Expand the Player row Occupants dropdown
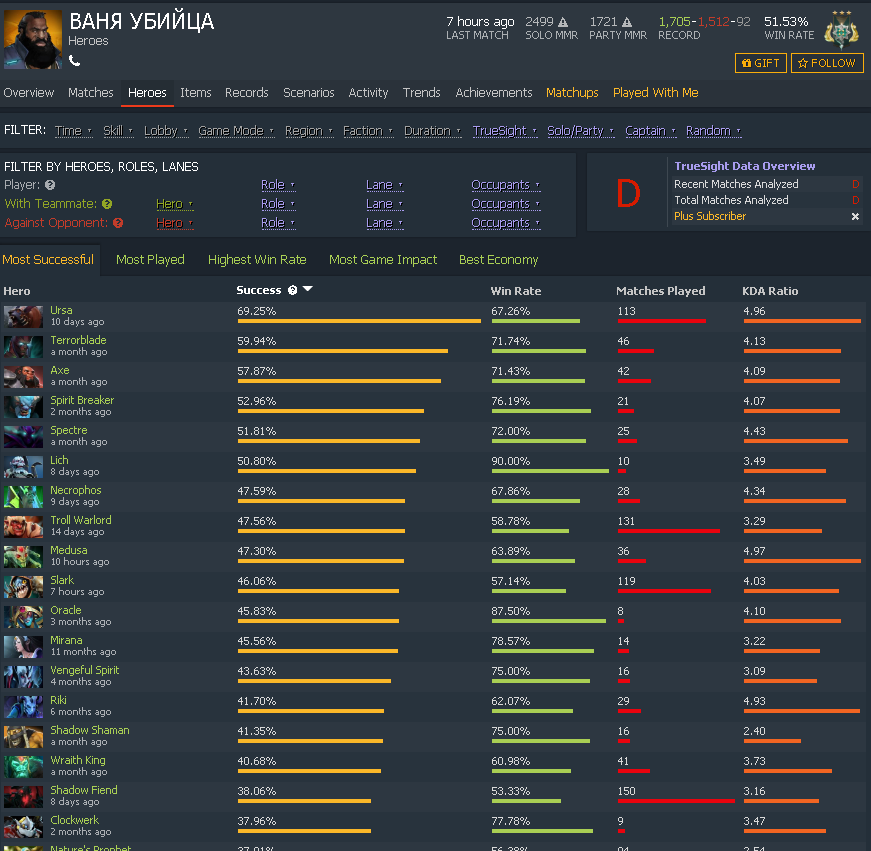This screenshot has width=871, height=851. coord(505,185)
